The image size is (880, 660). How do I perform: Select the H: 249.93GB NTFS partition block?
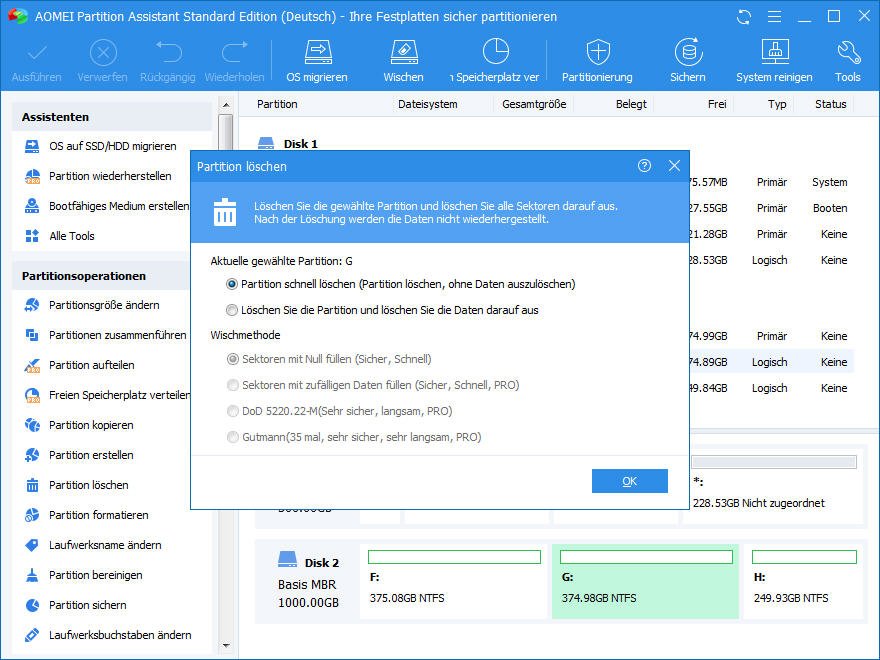click(x=804, y=581)
